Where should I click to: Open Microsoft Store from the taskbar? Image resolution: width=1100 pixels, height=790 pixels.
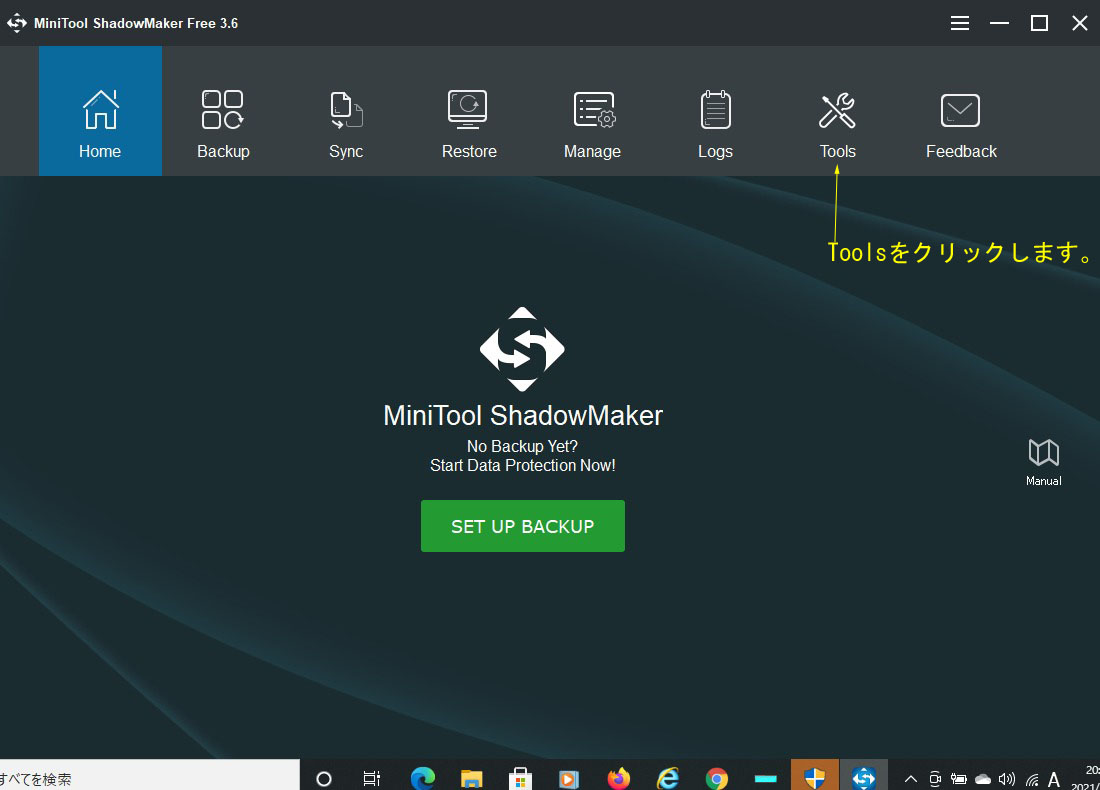point(520,778)
